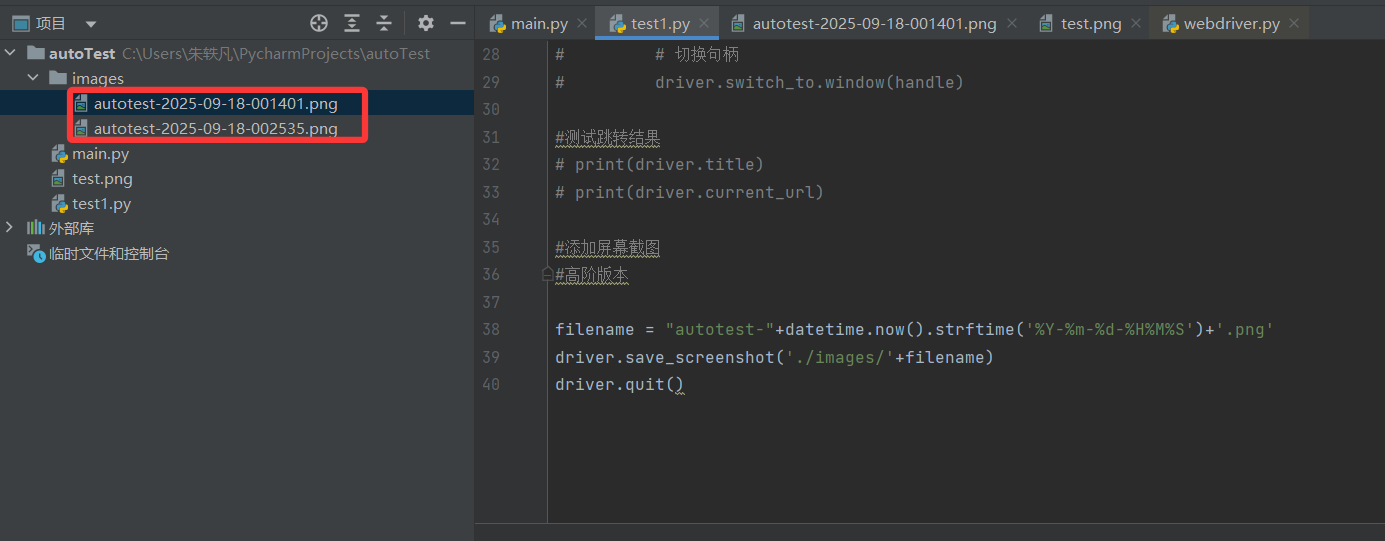Collapse the images folder arrow

33,78
